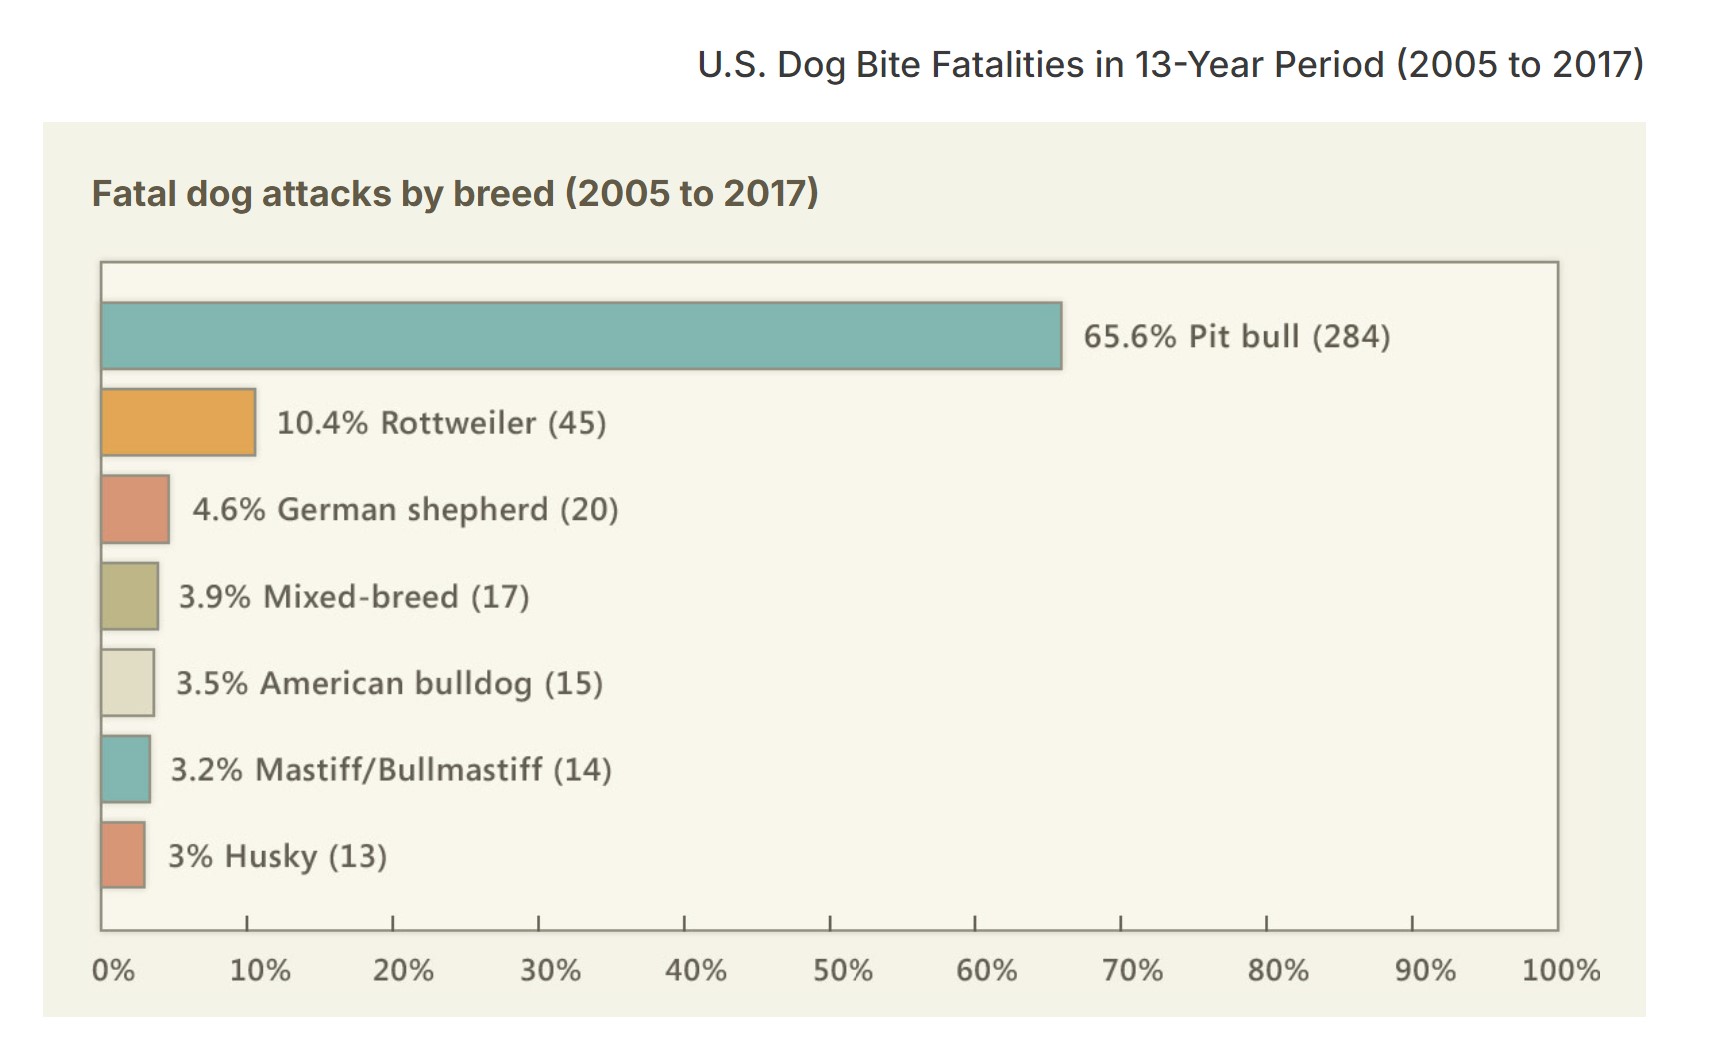Select the German shepherd bar
This screenshot has width=1719, height=1056.
[135, 509]
